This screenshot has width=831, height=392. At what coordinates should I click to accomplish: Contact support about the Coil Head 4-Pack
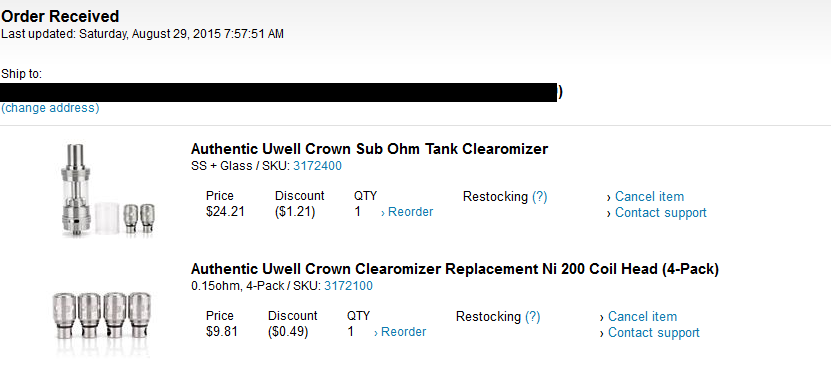(650, 333)
